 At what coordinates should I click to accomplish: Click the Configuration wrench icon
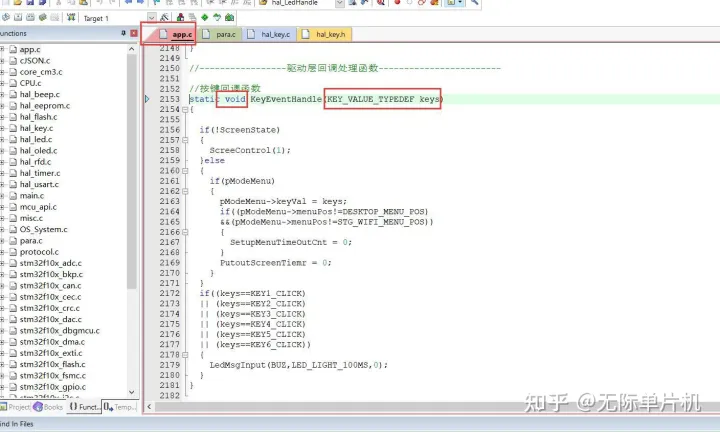pos(474,2)
